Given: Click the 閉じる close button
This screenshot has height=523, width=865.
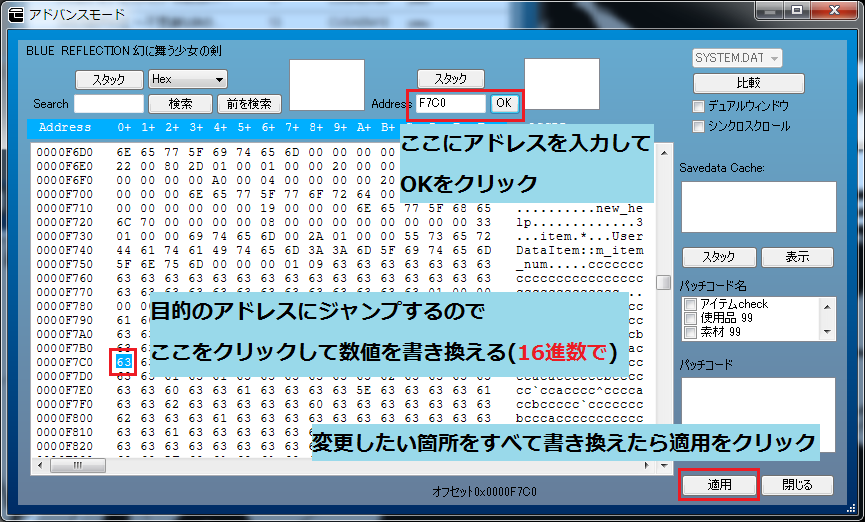Looking at the screenshot, I should pos(797,485).
